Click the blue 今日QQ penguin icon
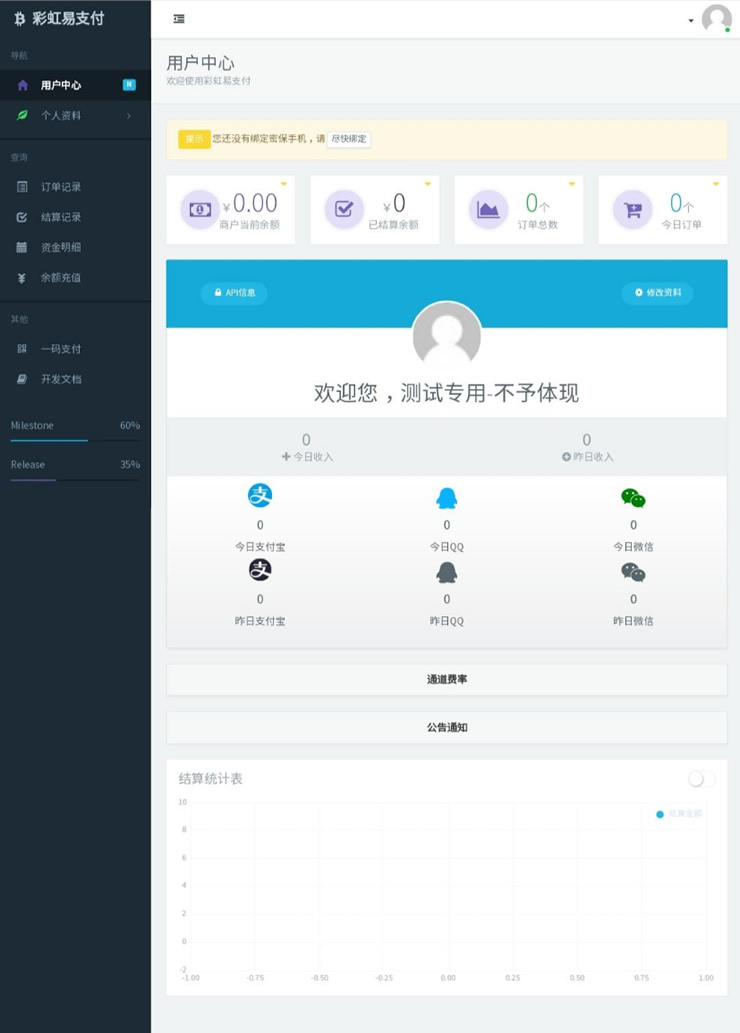 click(x=446, y=498)
